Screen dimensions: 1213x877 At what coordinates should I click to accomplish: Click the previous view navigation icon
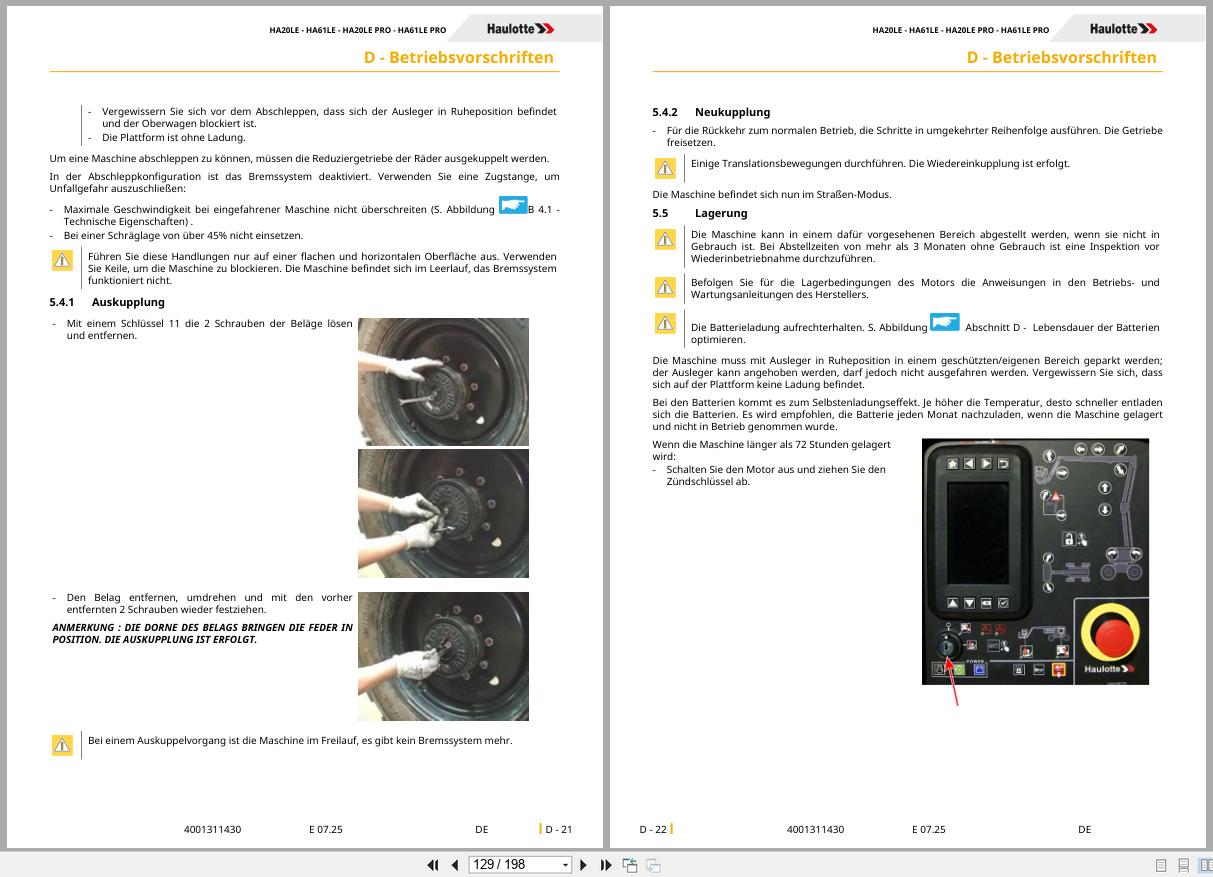(630, 865)
